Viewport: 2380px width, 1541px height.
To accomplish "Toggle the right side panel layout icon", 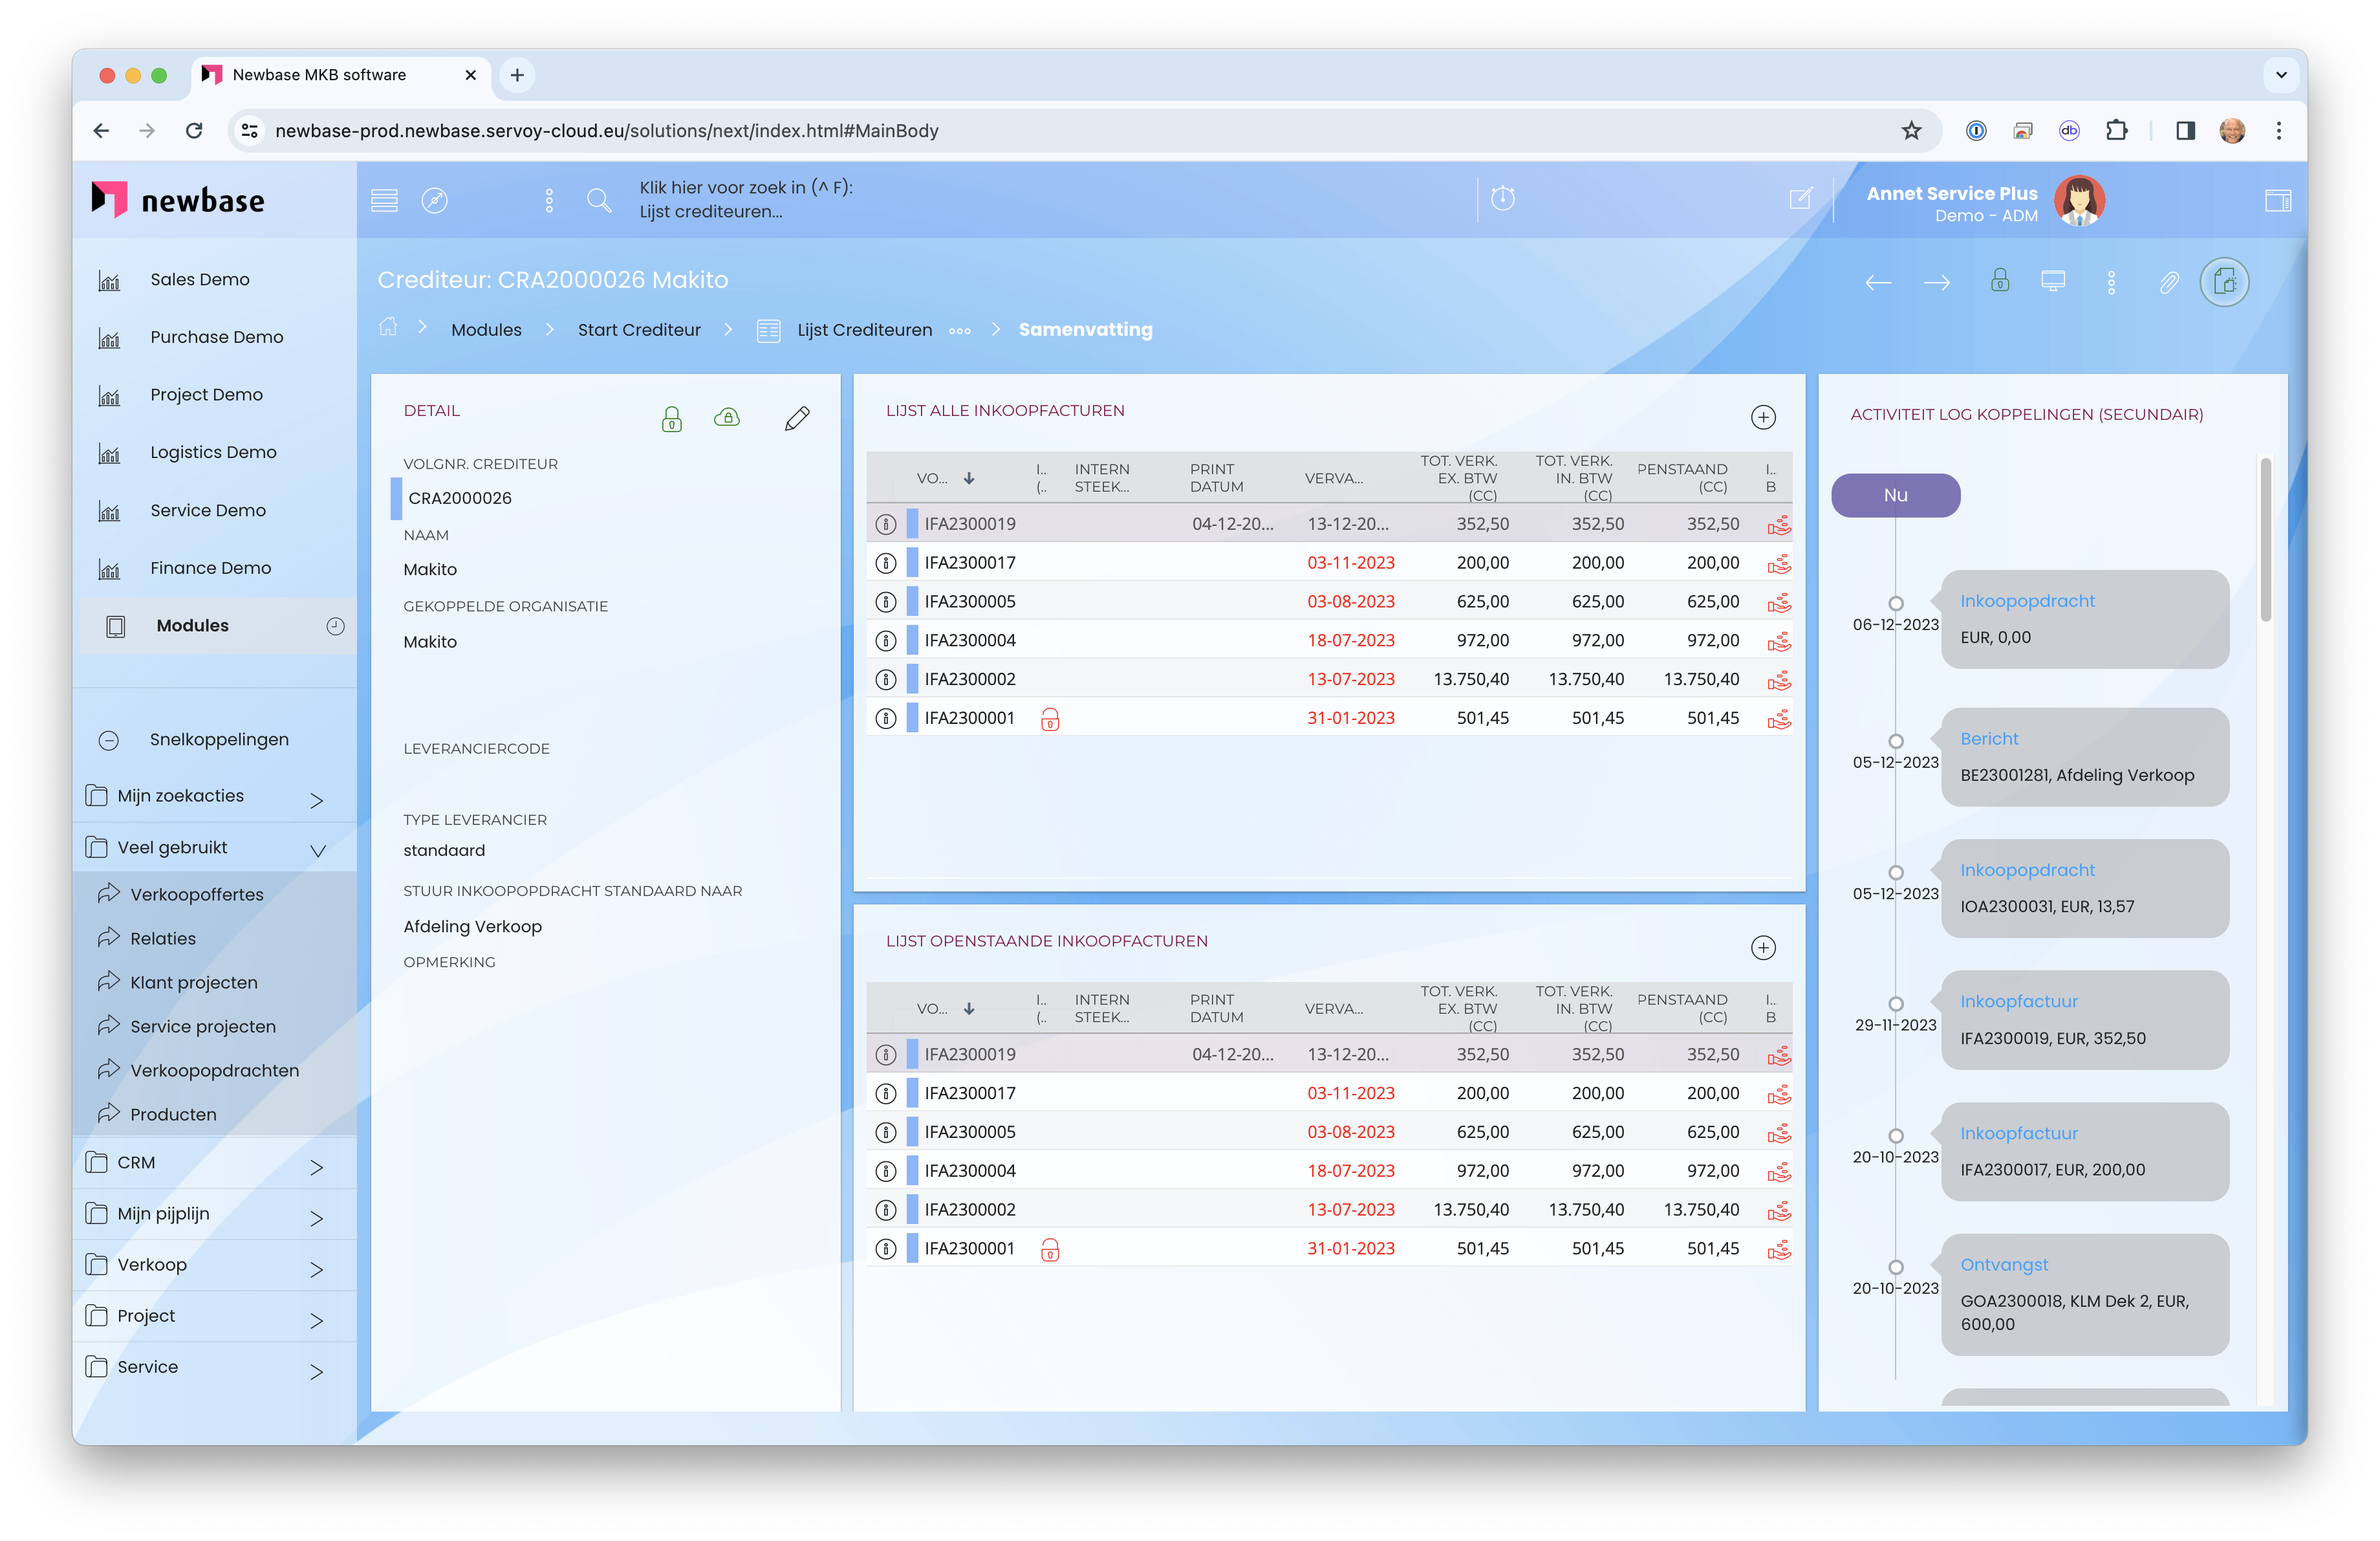I will pyautogui.click(x=2277, y=200).
